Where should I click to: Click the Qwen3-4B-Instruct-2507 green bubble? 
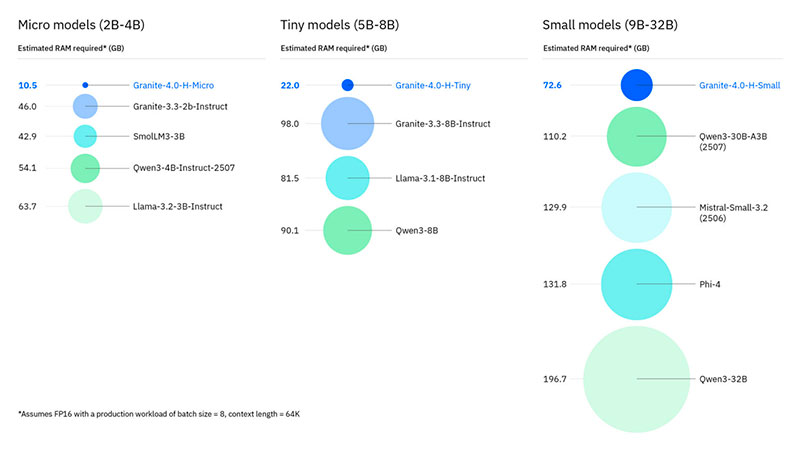click(85, 168)
